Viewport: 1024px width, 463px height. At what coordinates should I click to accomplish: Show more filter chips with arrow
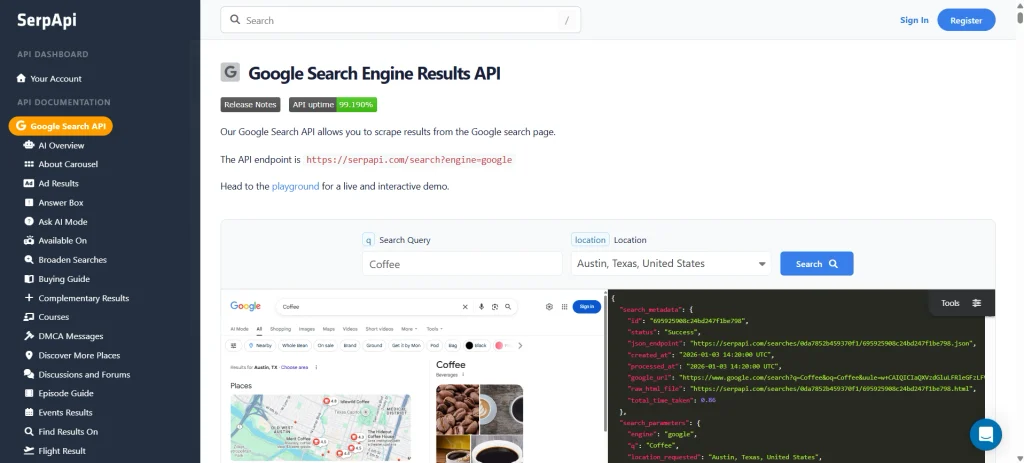coord(520,345)
